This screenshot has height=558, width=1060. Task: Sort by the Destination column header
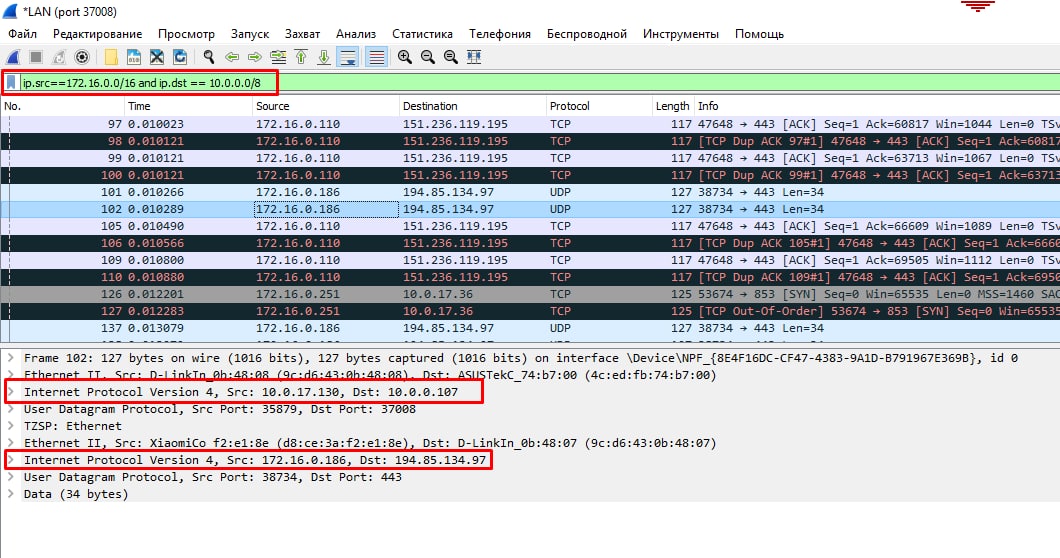coord(473,106)
